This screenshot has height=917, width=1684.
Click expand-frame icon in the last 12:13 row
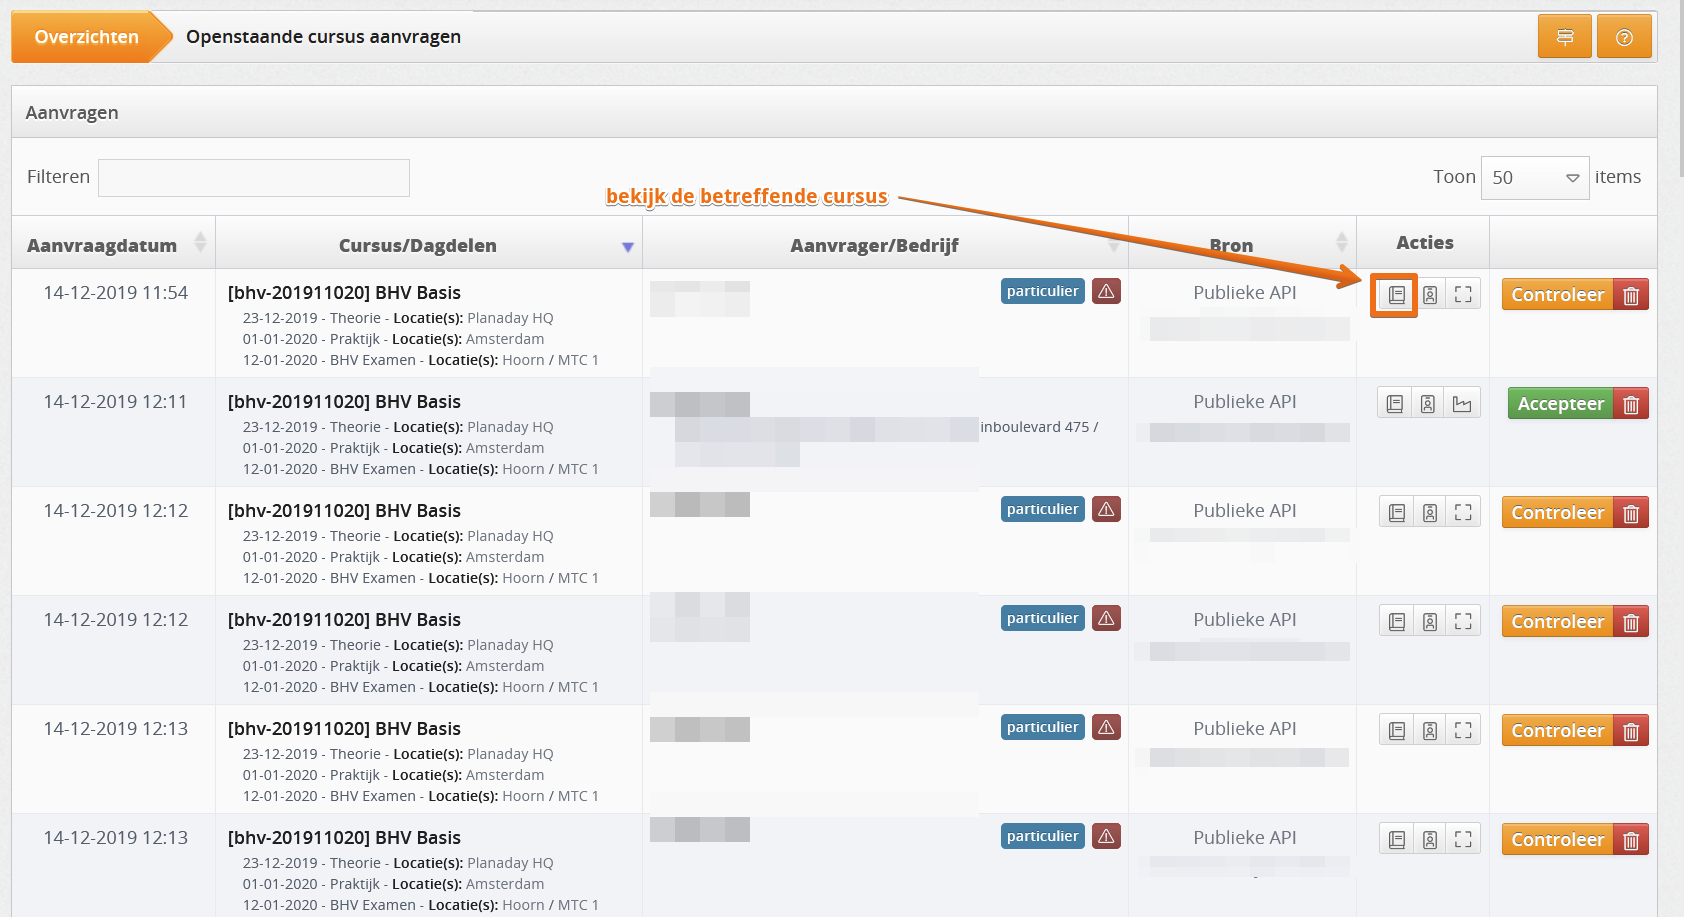click(1463, 840)
